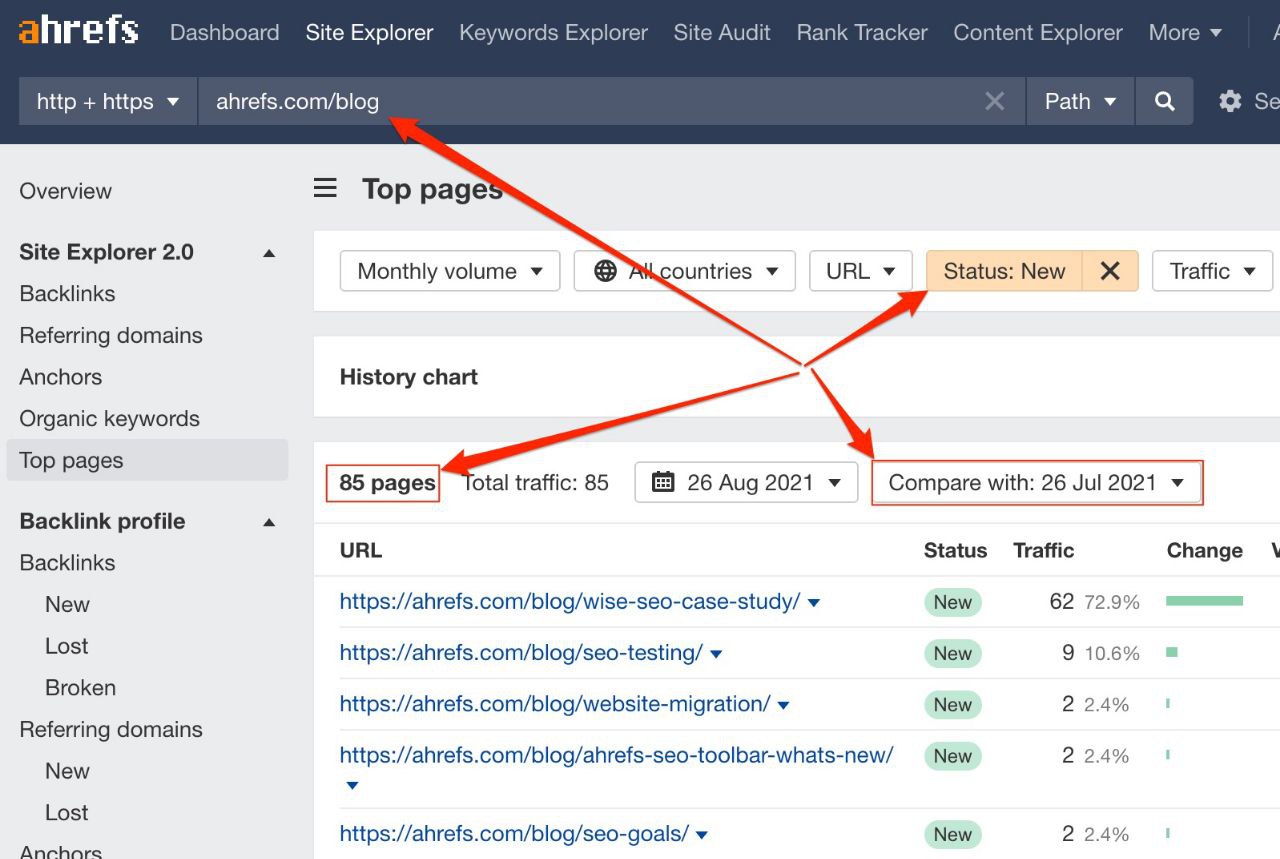Toggle the hamburger sidebar menu icon
Viewport: 1280px width, 859px height.
coord(325,188)
